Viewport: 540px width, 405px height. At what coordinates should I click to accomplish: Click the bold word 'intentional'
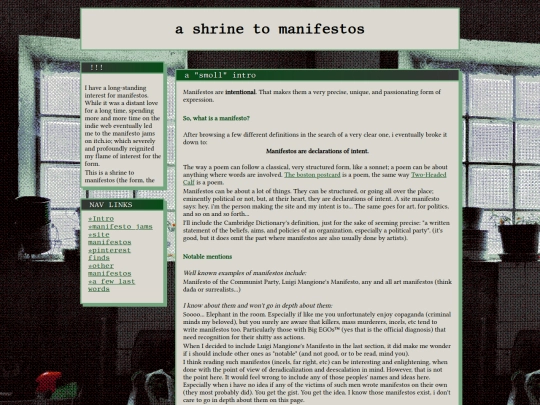(240, 92)
